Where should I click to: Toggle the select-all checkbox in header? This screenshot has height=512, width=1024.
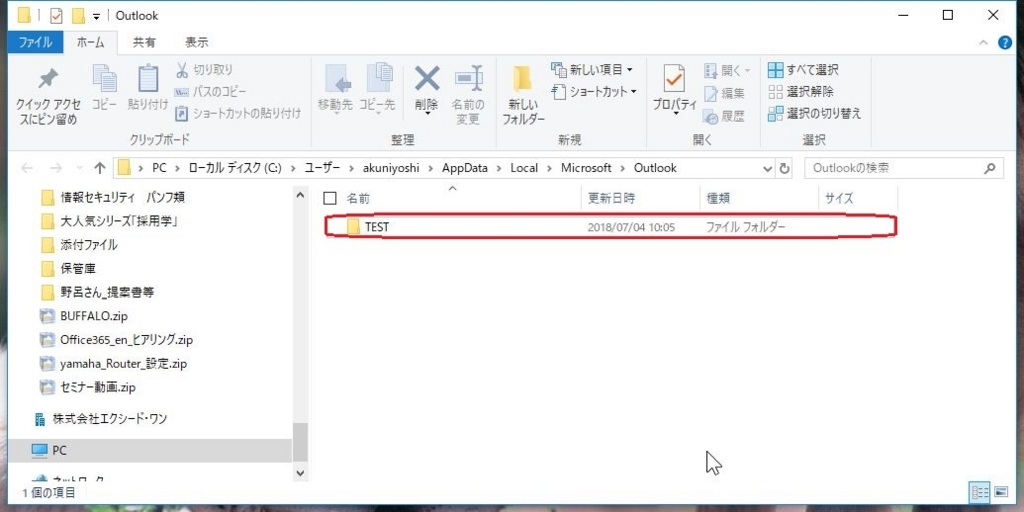tap(330, 198)
